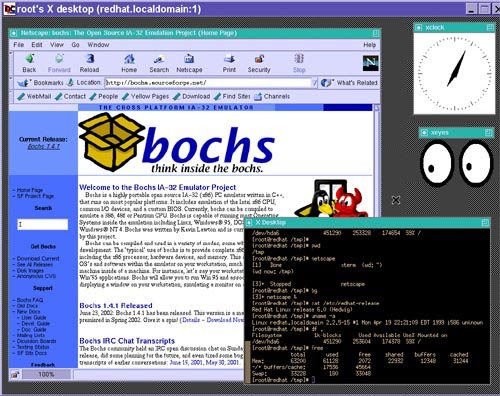Open the Home toolbar icon

(129, 63)
